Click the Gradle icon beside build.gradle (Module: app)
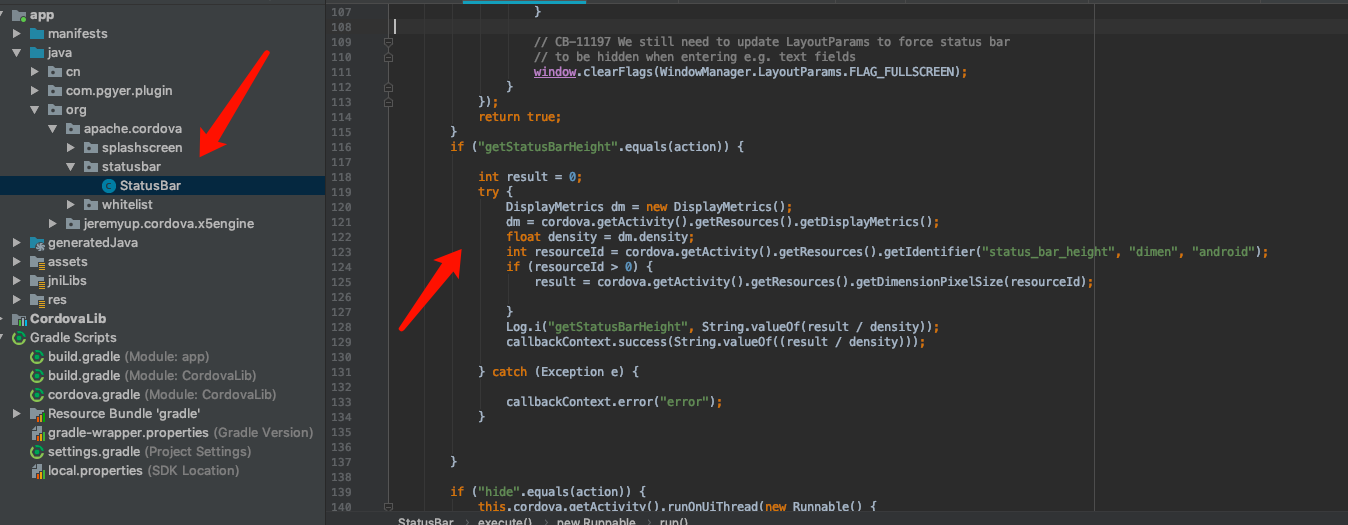This screenshot has width=1348, height=525. (37, 357)
